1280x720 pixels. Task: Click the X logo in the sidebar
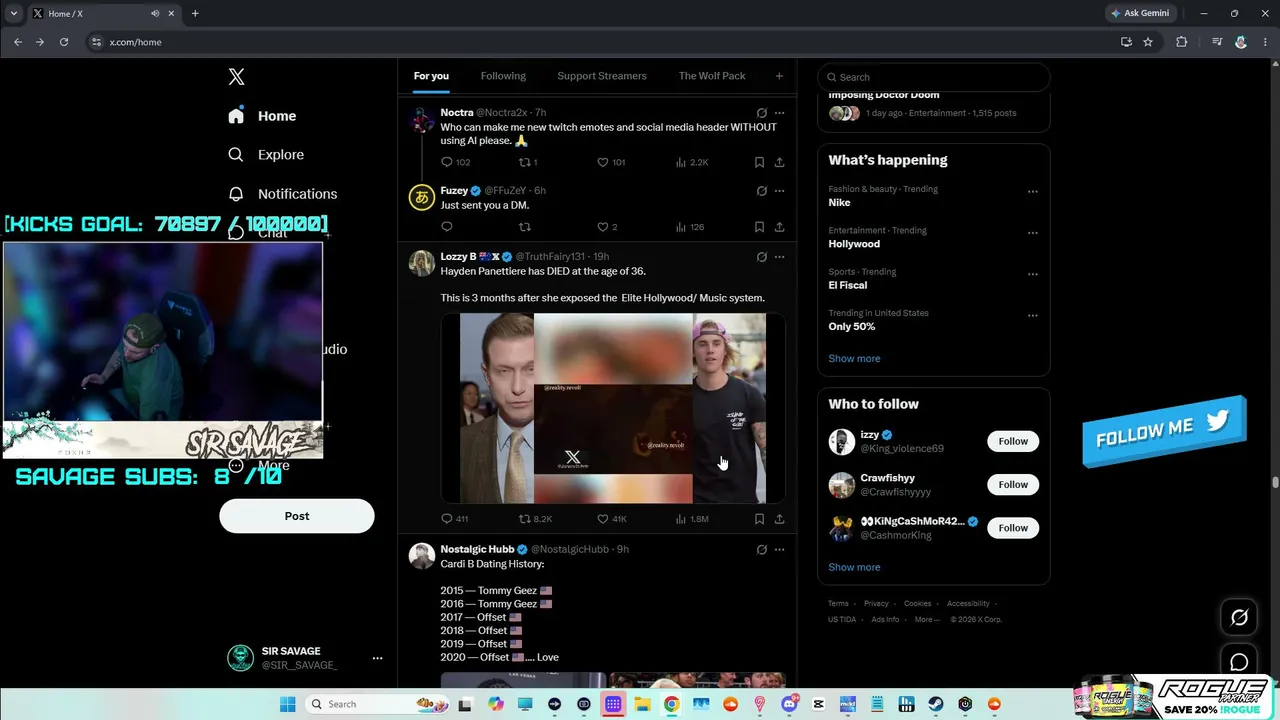pyautogui.click(x=236, y=77)
